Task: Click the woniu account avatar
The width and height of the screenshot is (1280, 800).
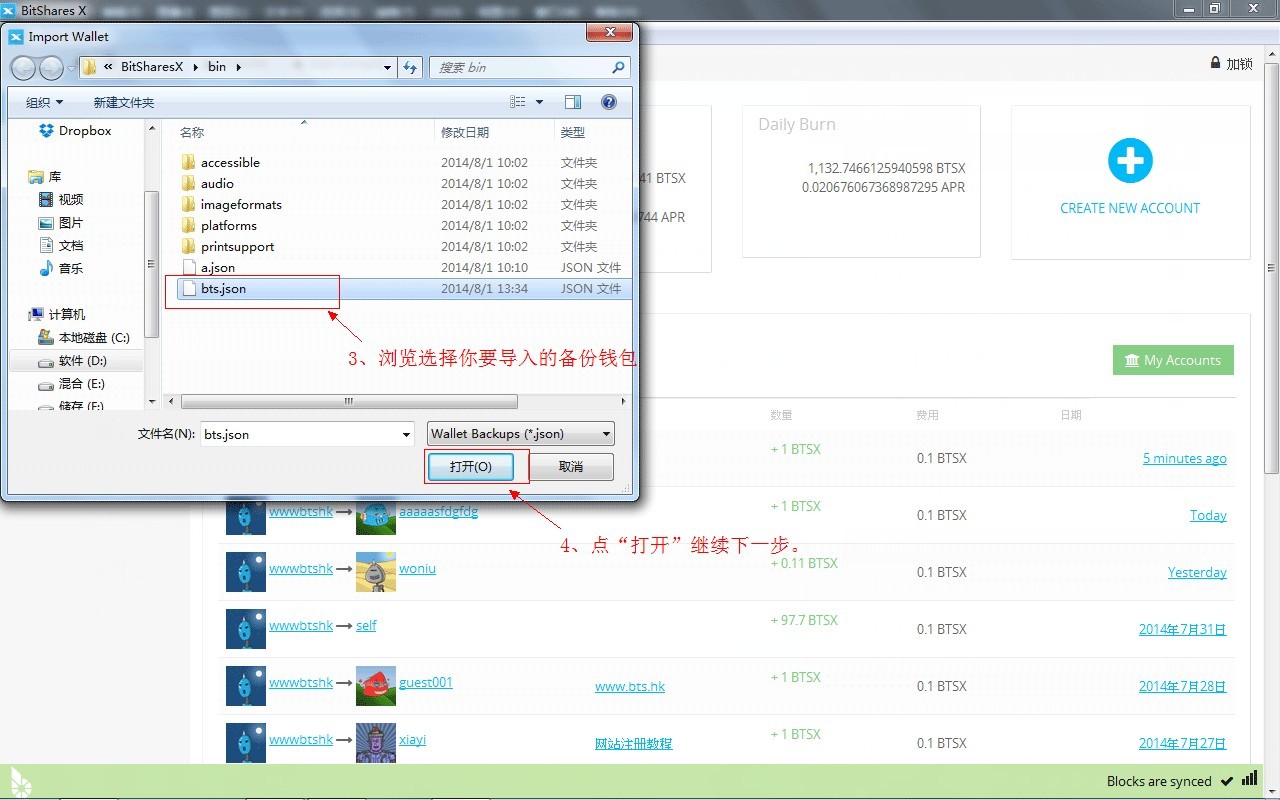Action: 376,572
